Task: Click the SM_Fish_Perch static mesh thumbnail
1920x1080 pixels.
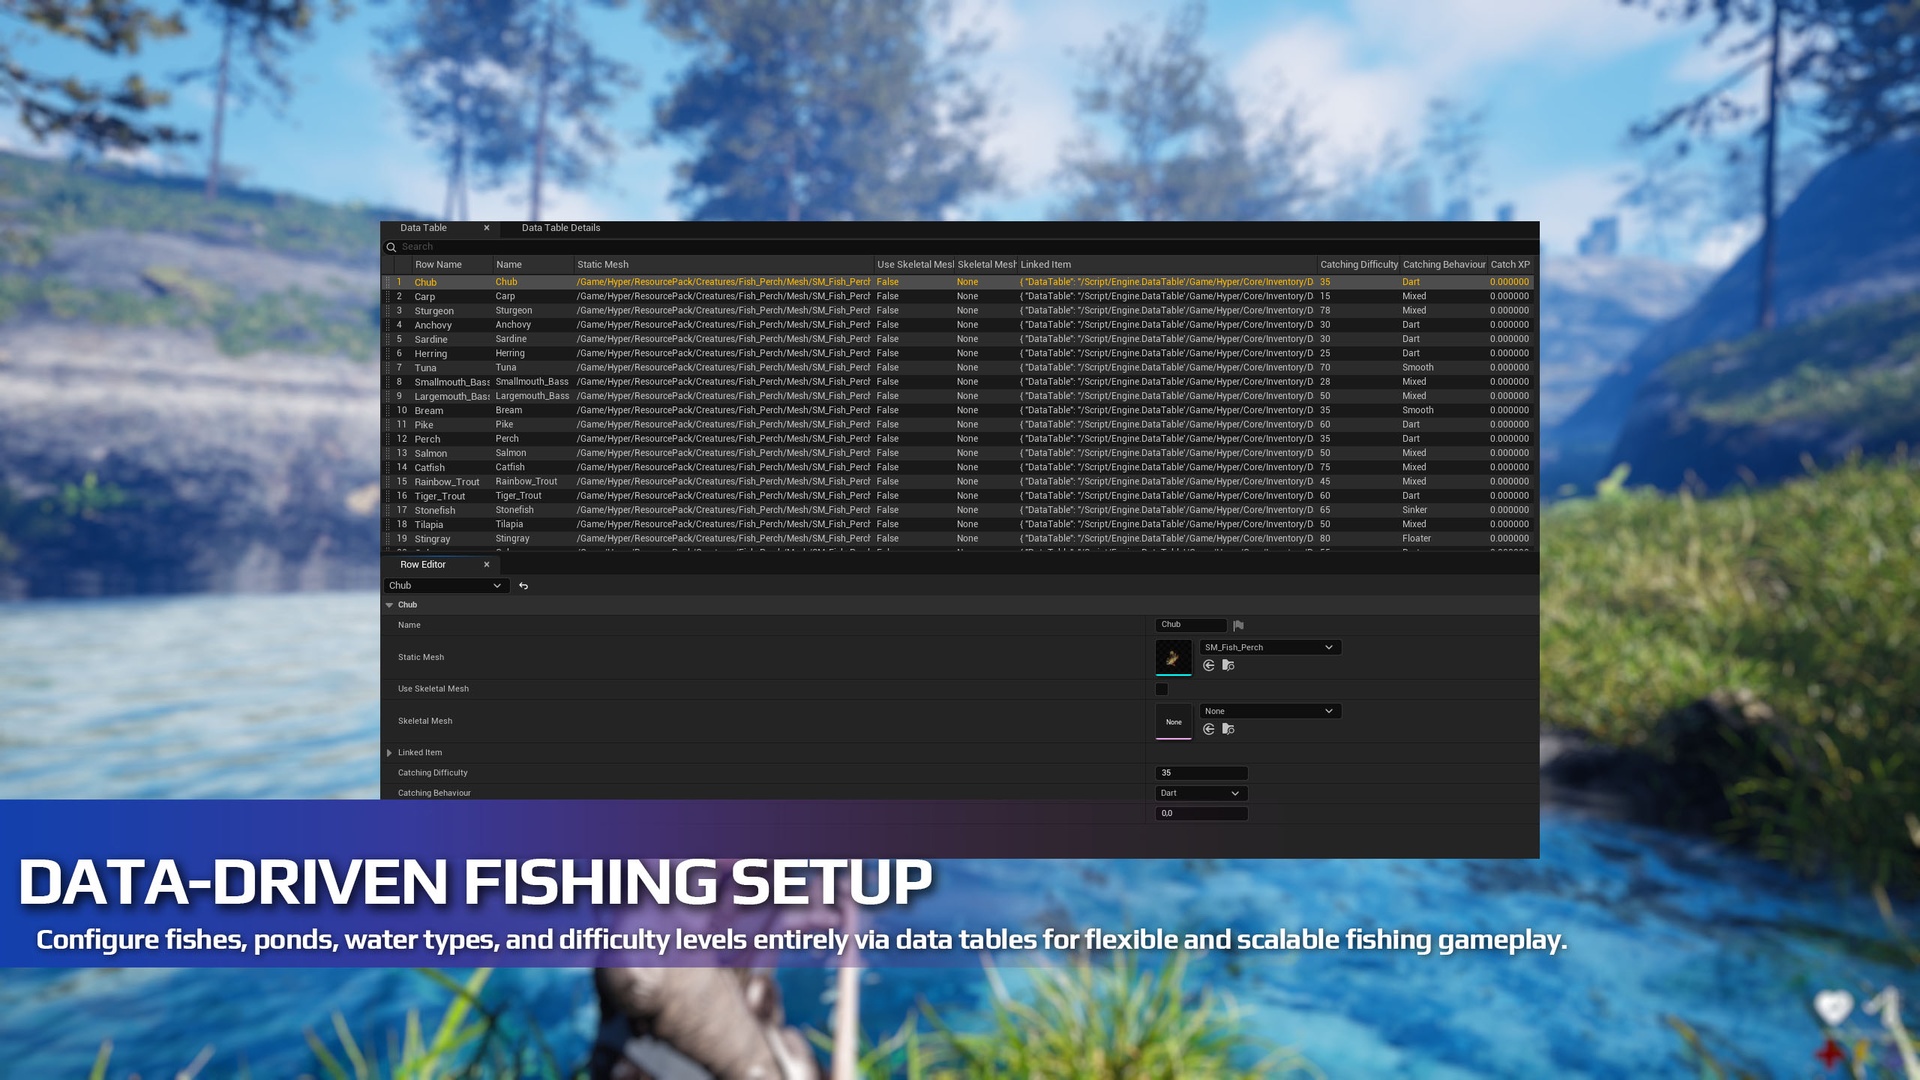Action: [x=1173, y=658]
